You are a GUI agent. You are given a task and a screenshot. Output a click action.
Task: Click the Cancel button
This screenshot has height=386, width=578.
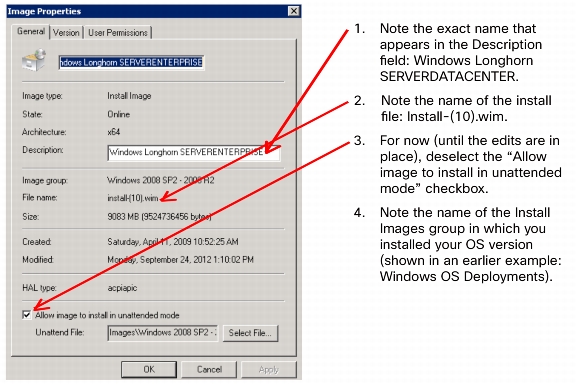coord(209,369)
